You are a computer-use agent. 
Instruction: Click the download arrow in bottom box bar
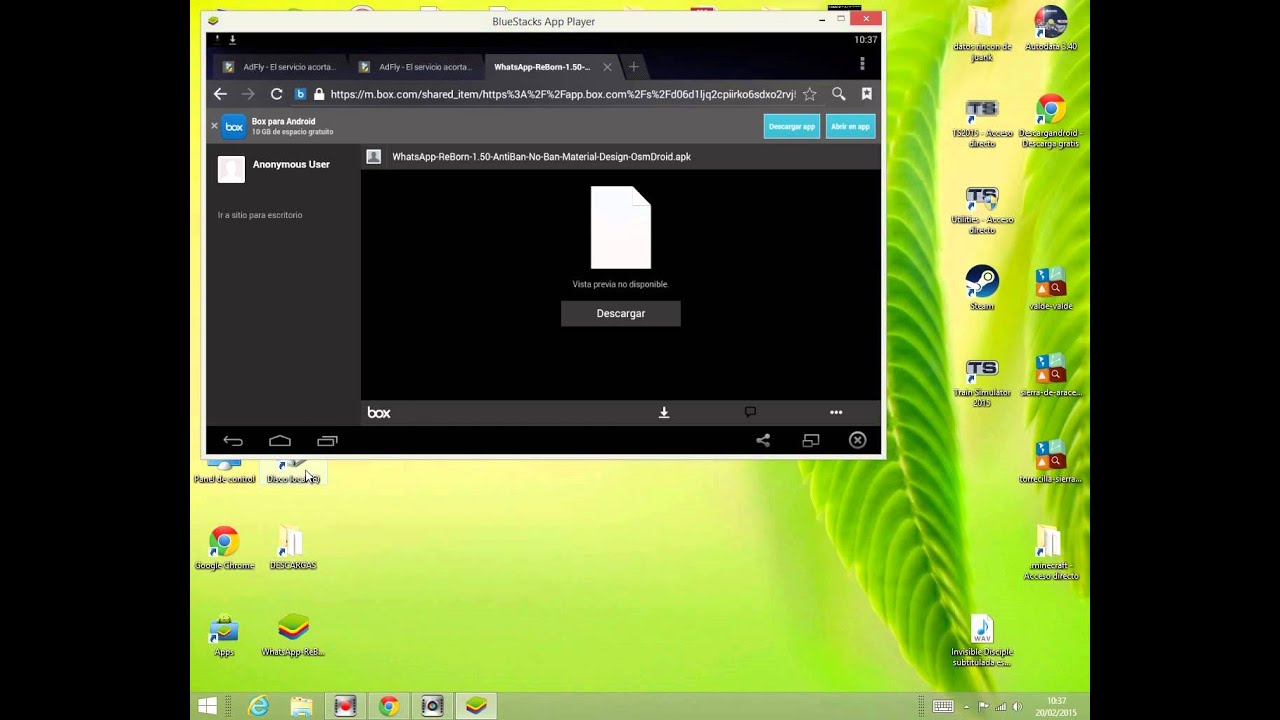(x=663, y=412)
